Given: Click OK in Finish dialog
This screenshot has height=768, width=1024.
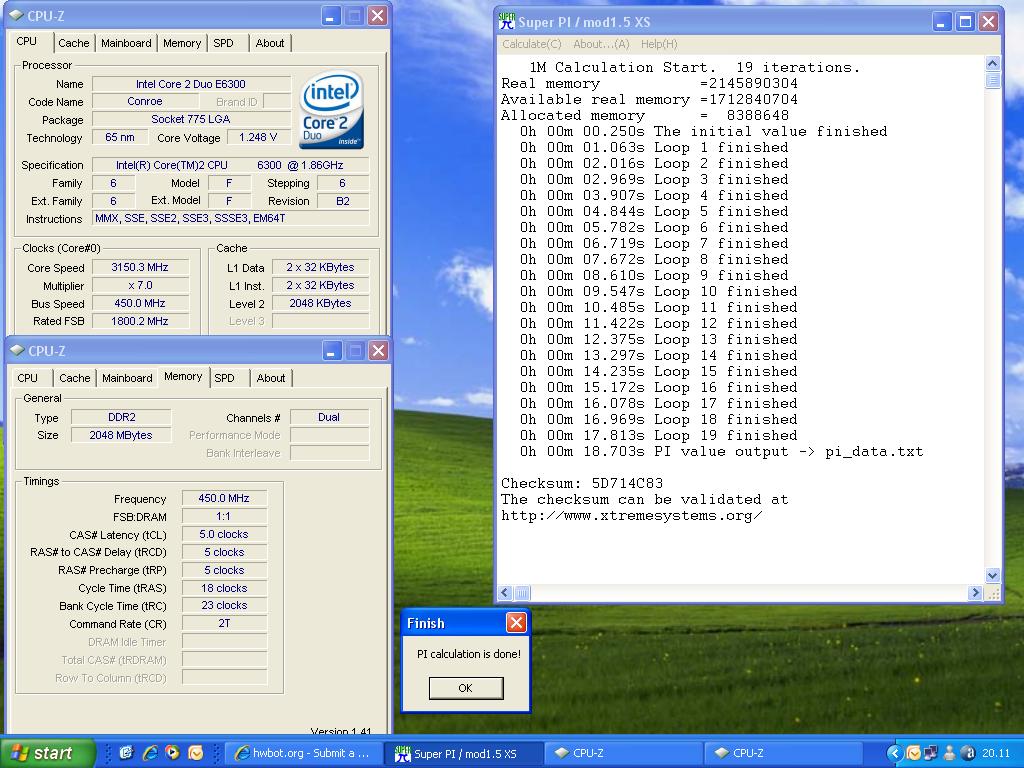Looking at the screenshot, I should (x=466, y=688).
